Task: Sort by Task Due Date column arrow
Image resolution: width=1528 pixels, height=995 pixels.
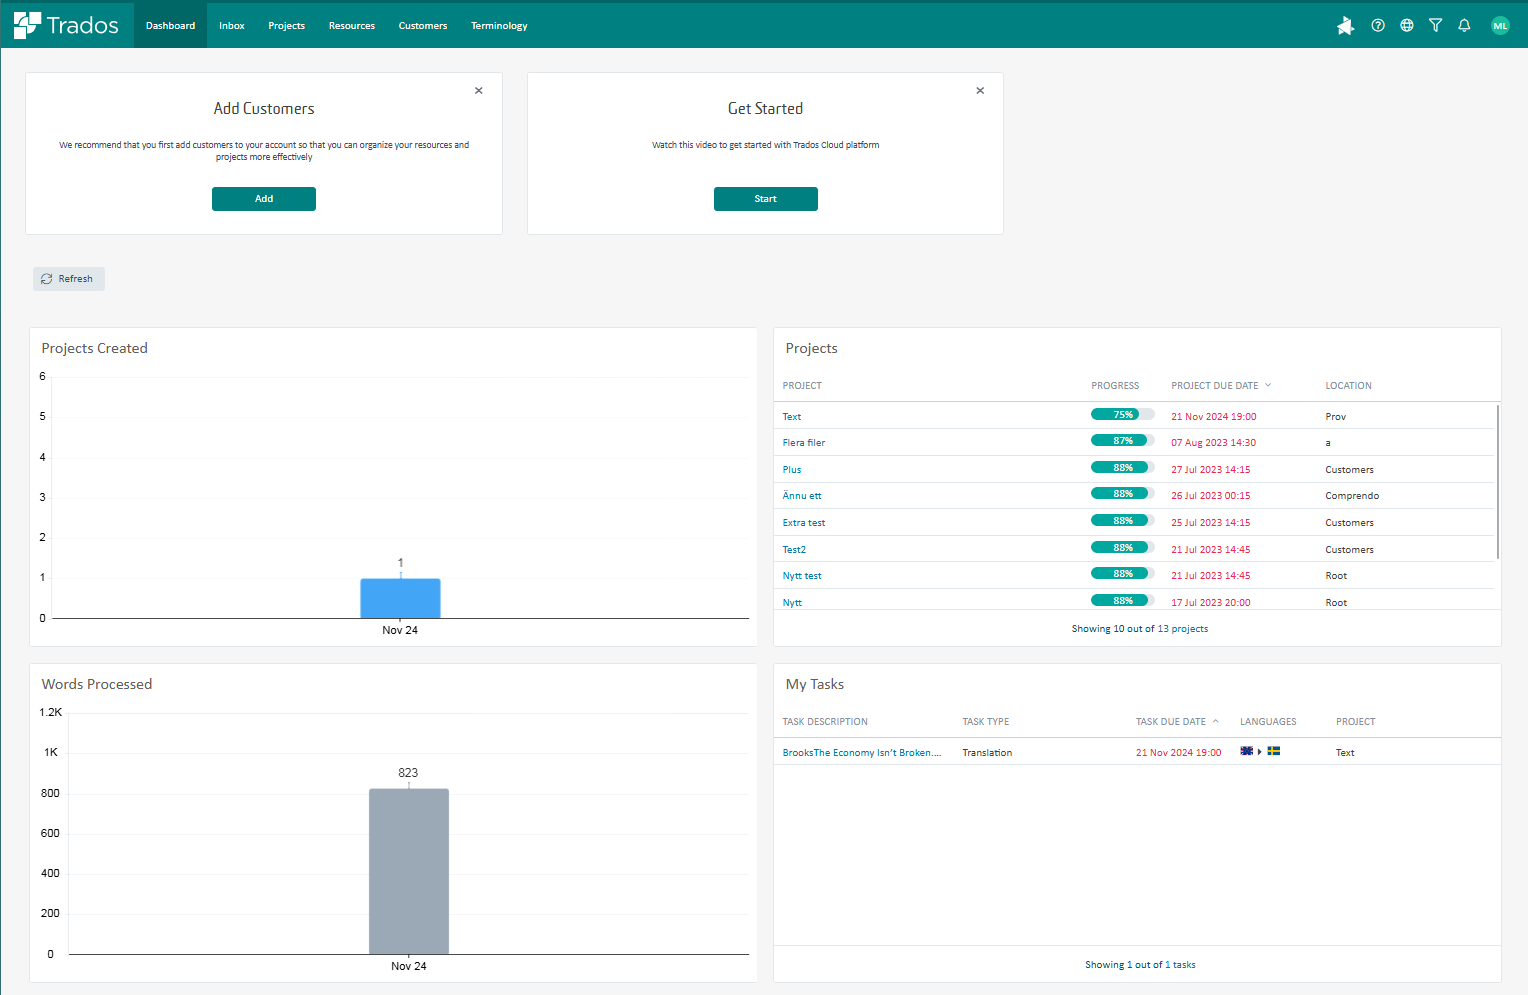Action: (1216, 721)
